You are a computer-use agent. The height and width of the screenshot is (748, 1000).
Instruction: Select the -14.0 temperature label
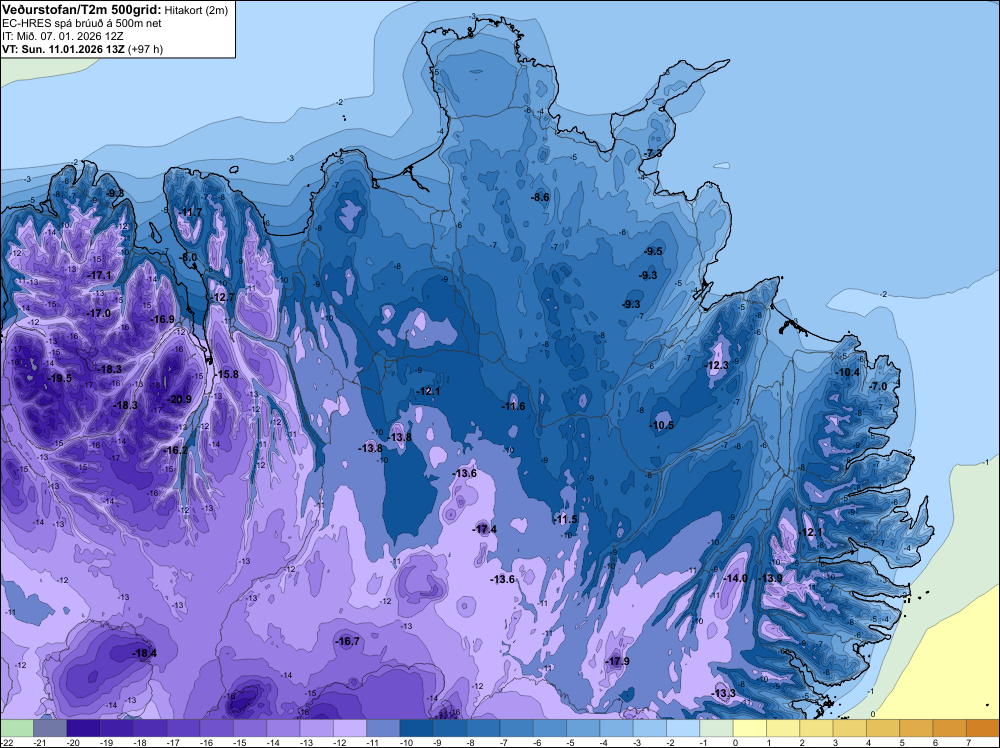pos(735,578)
